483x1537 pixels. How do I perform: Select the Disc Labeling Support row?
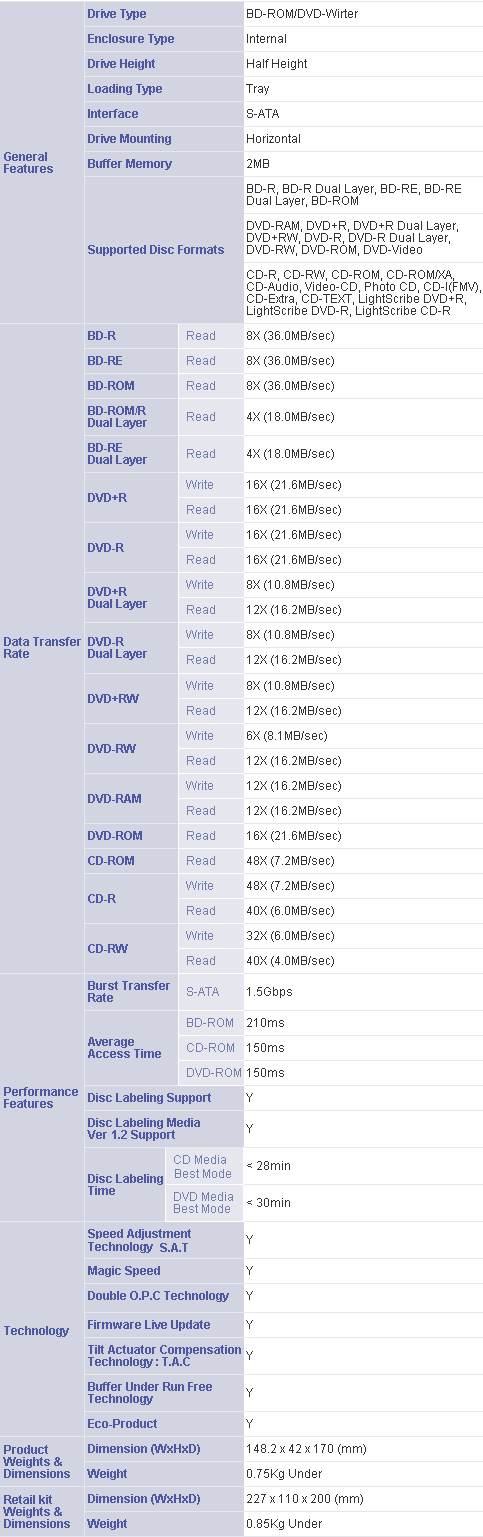283,1097
